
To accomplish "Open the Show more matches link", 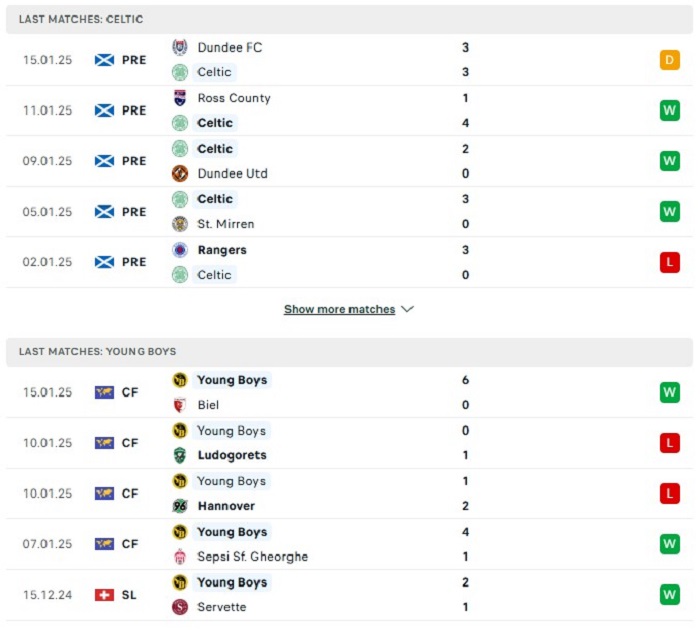I will pos(339,309).
